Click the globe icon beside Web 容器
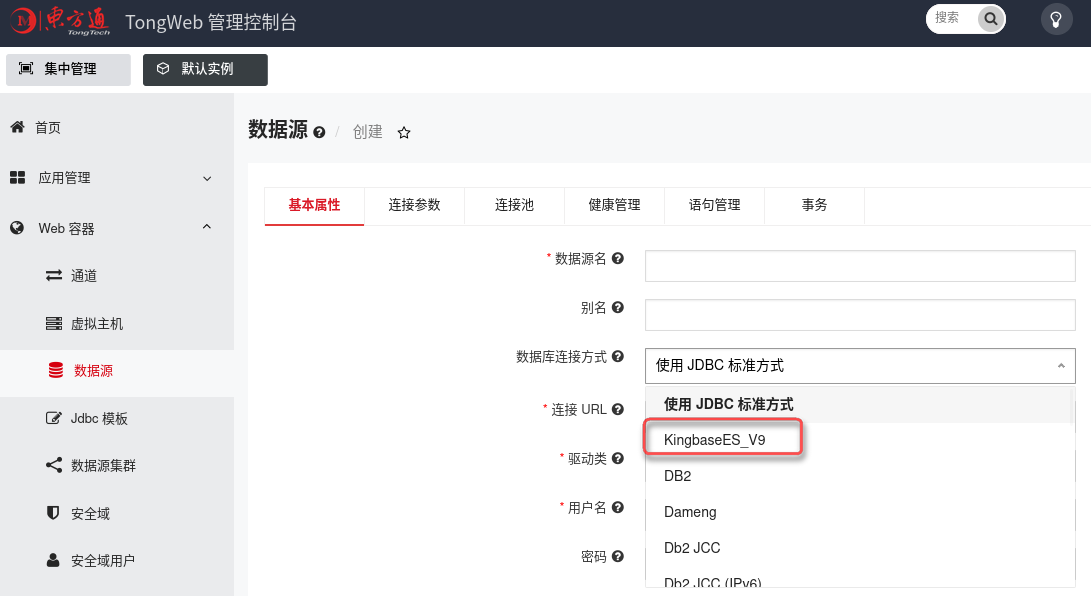The width and height of the screenshot is (1091, 596). 17,227
